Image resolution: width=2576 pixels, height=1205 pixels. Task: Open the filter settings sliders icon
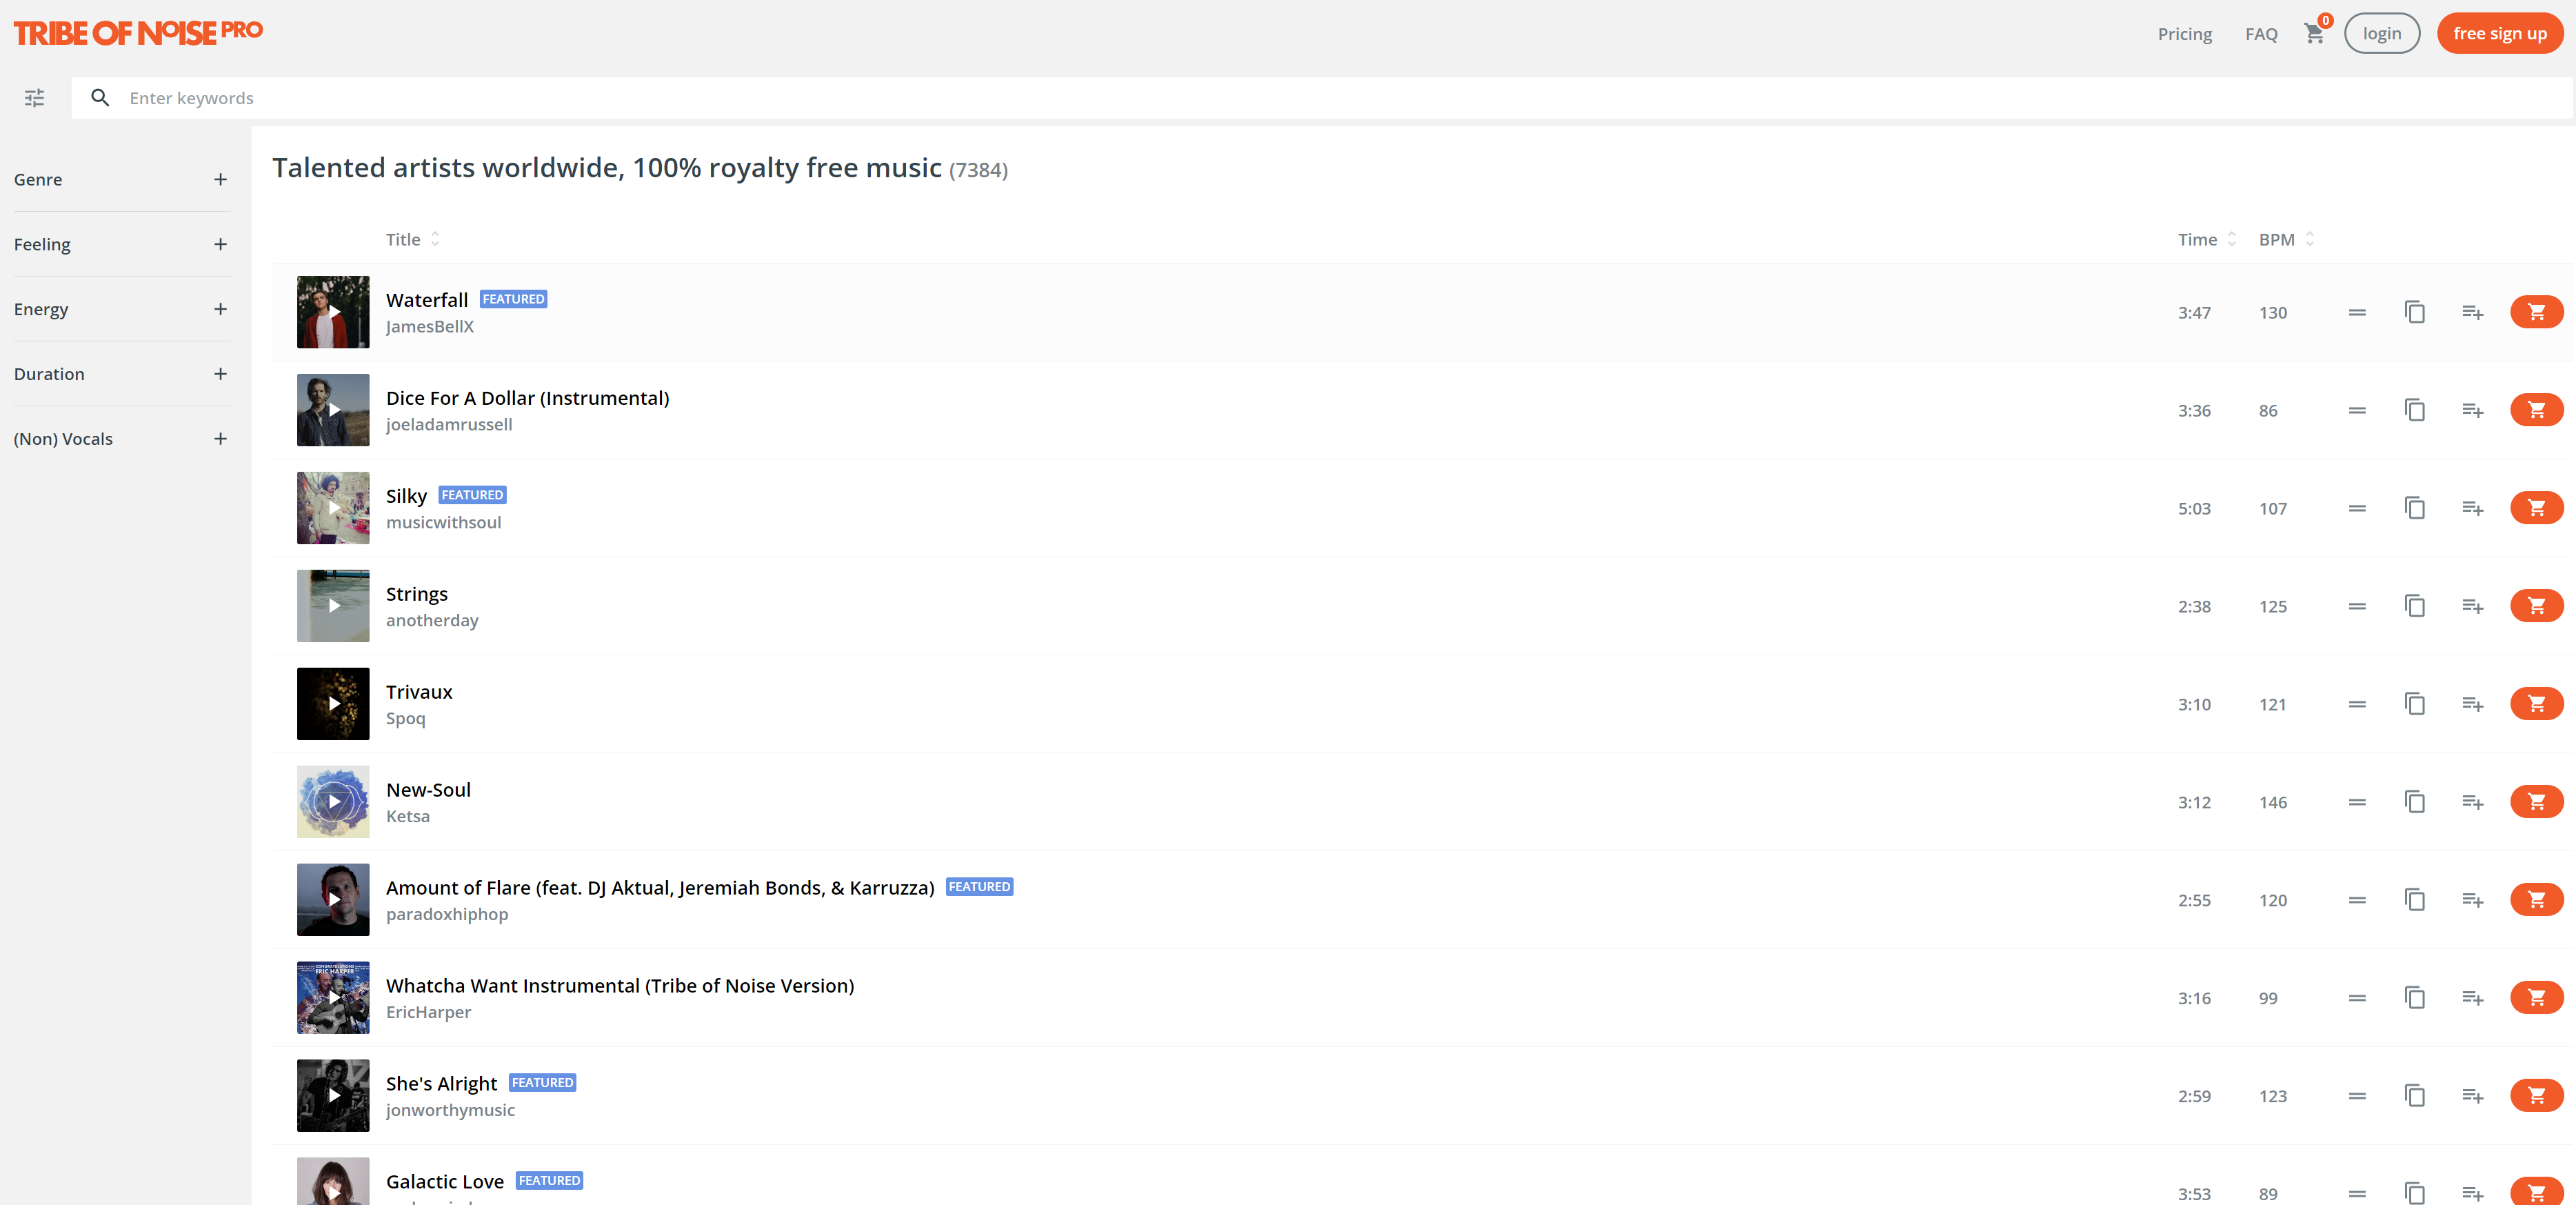pos(34,98)
